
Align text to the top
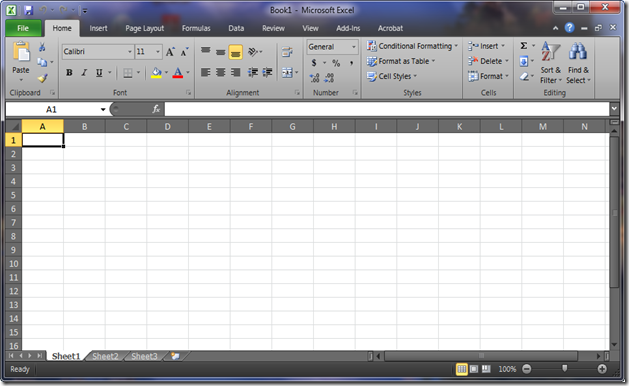(x=206, y=51)
